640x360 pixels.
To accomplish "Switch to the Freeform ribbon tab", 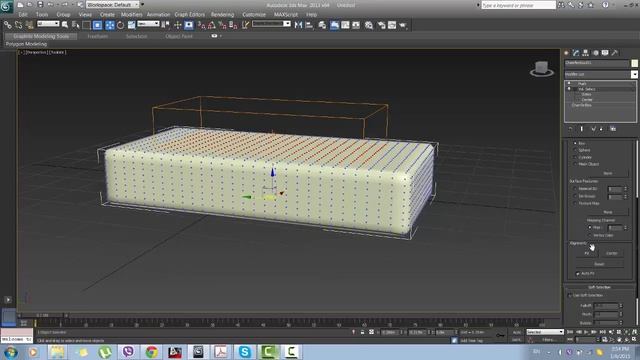I will pos(98,36).
